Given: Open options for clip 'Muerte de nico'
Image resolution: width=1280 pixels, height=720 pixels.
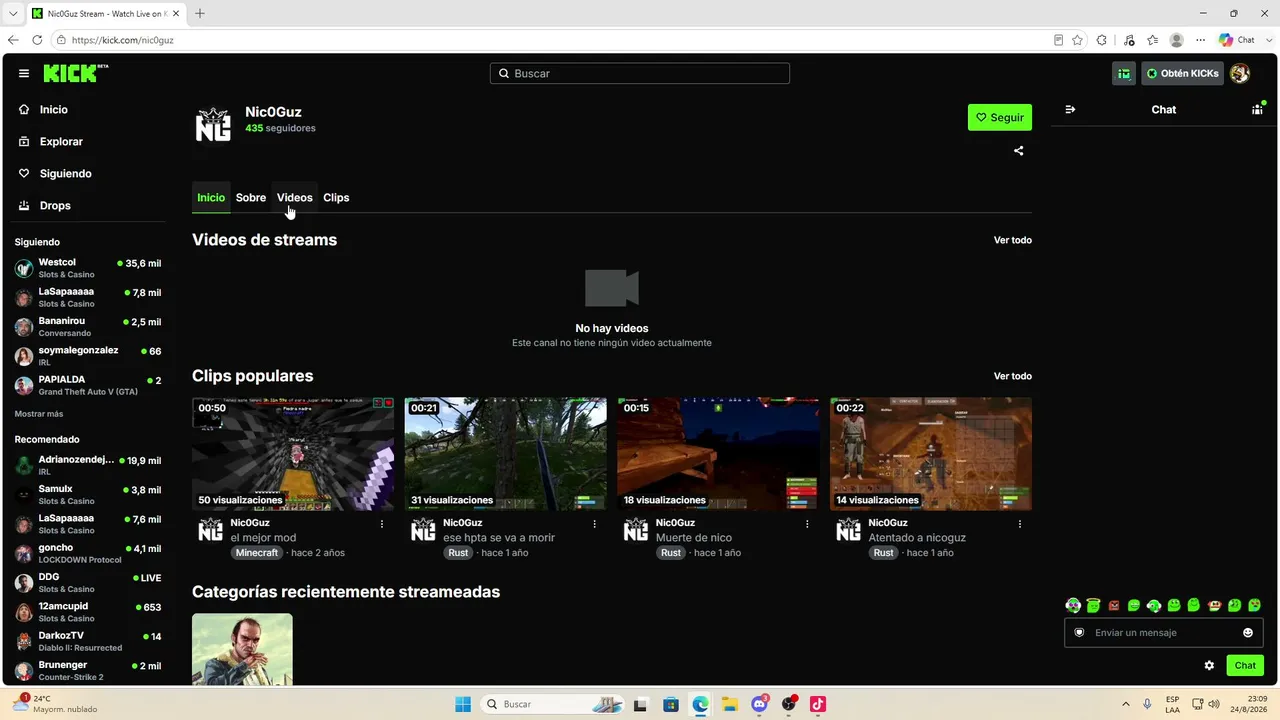Looking at the screenshot, I should (807, 523).
